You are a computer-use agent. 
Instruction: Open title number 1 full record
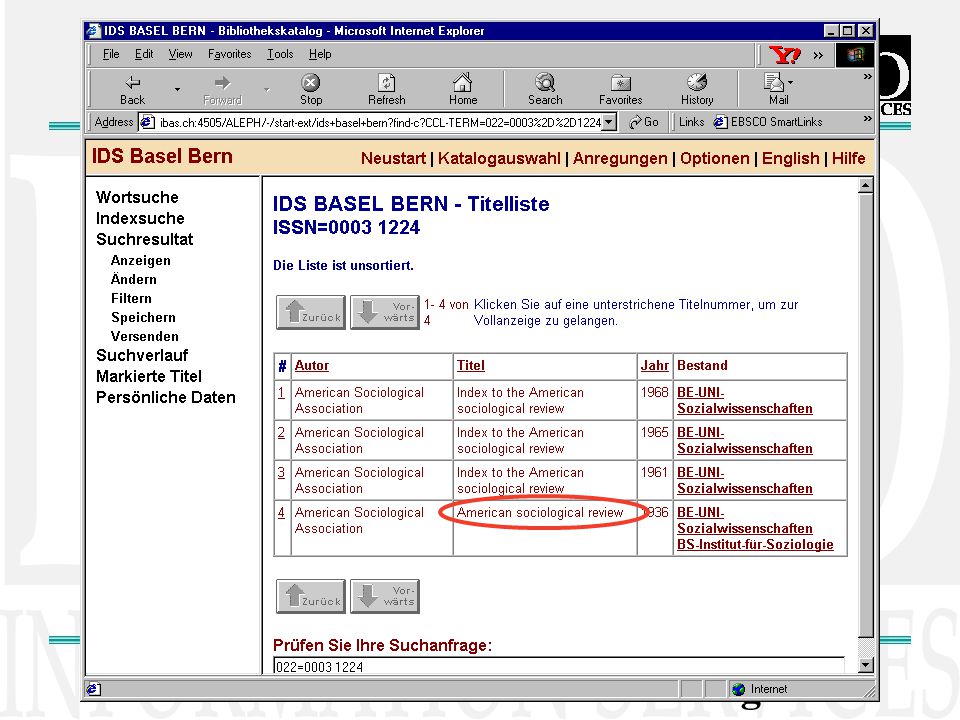pyautogui.click(x=281, y=392)
